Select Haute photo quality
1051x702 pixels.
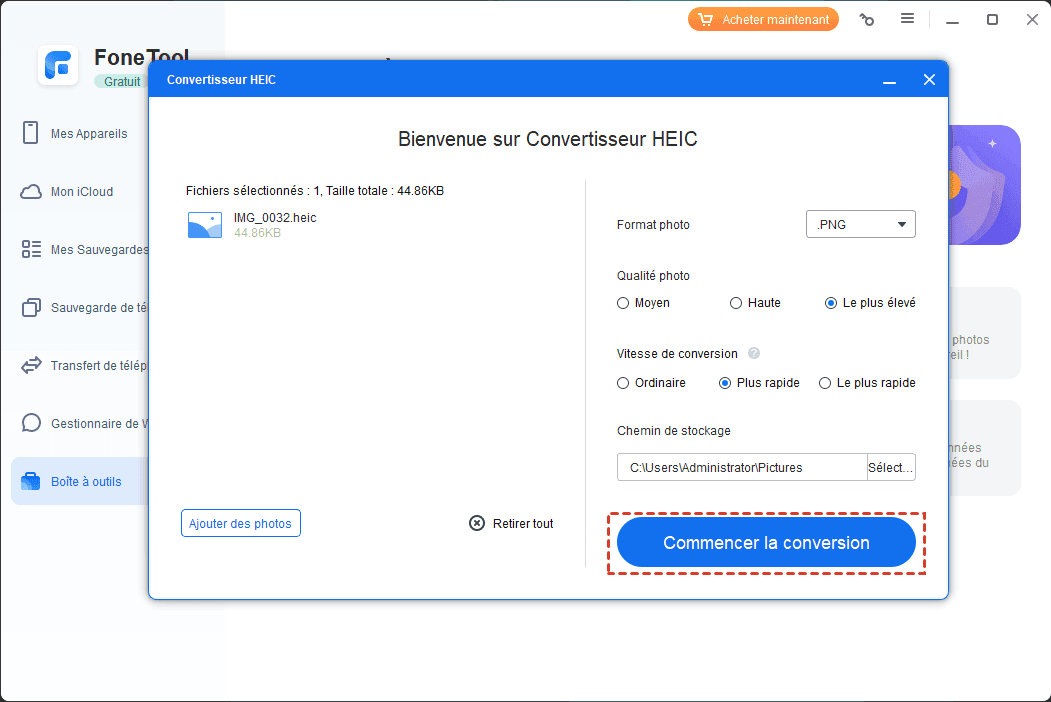736,303
